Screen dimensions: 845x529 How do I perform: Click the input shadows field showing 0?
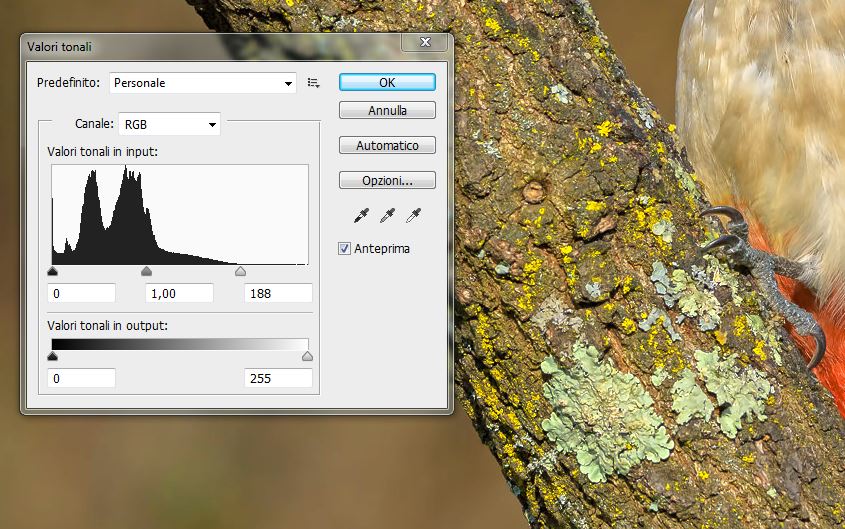tap(82, 293)
